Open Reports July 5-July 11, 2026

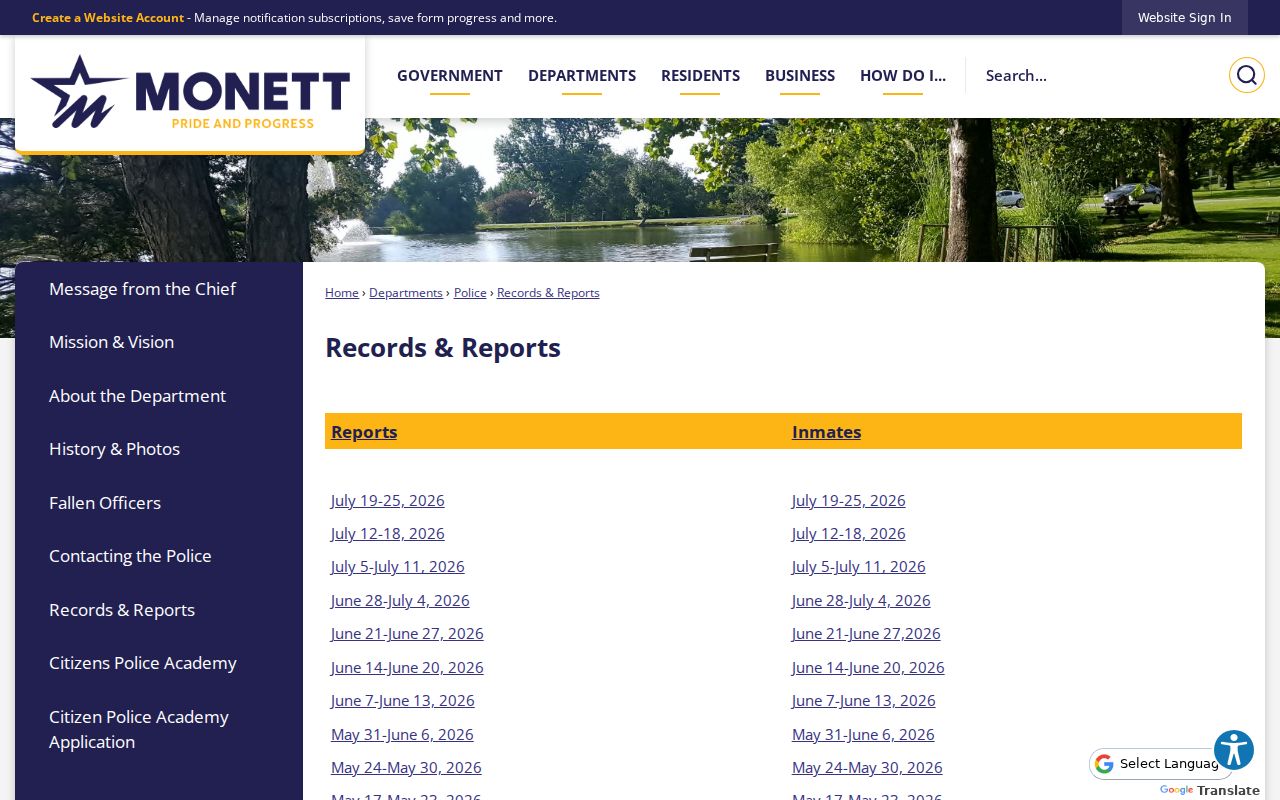pos(398,567)
